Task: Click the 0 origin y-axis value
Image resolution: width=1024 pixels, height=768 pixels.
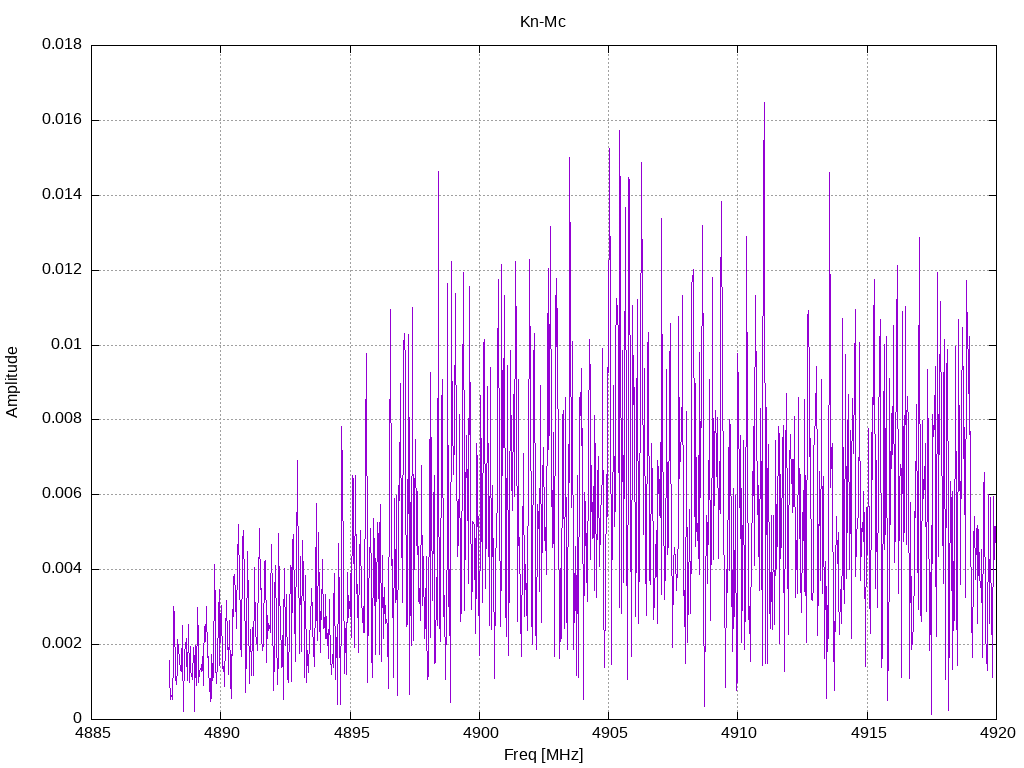Action: pos(78,718)
